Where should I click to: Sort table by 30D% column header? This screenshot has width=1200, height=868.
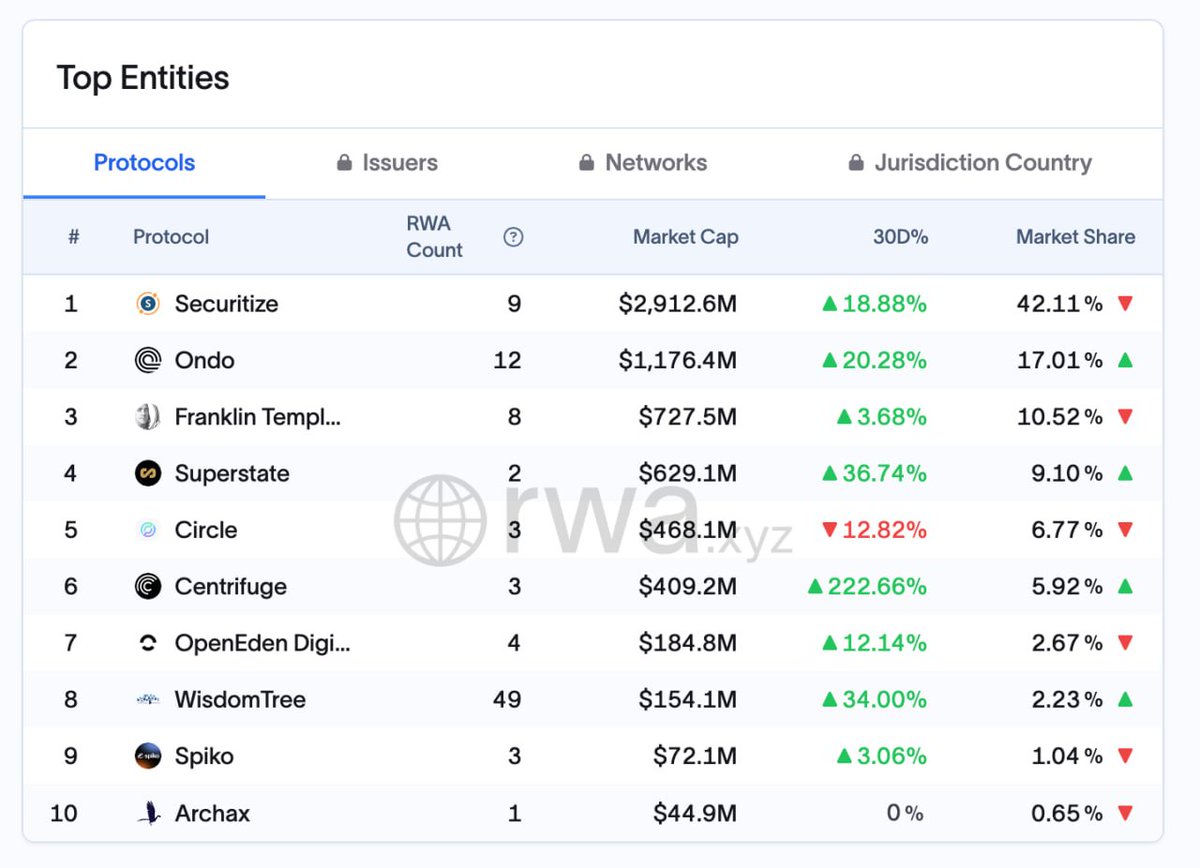(899, 237)
